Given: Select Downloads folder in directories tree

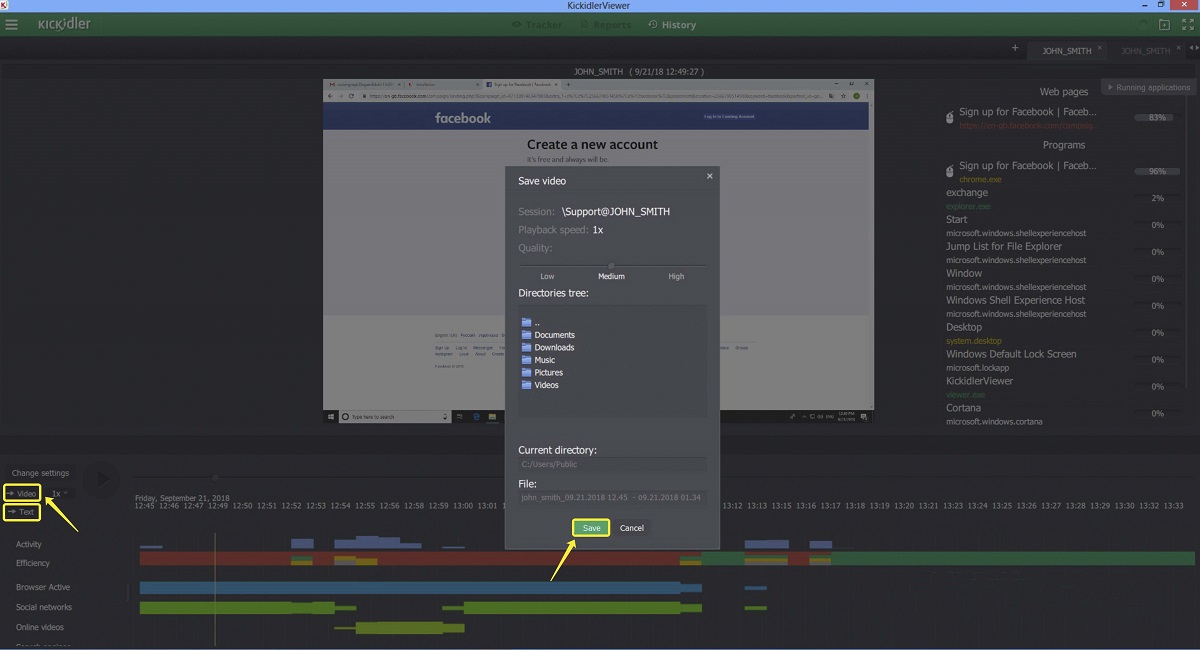Looking at the screenshot, I should click(x=548, y=347).
